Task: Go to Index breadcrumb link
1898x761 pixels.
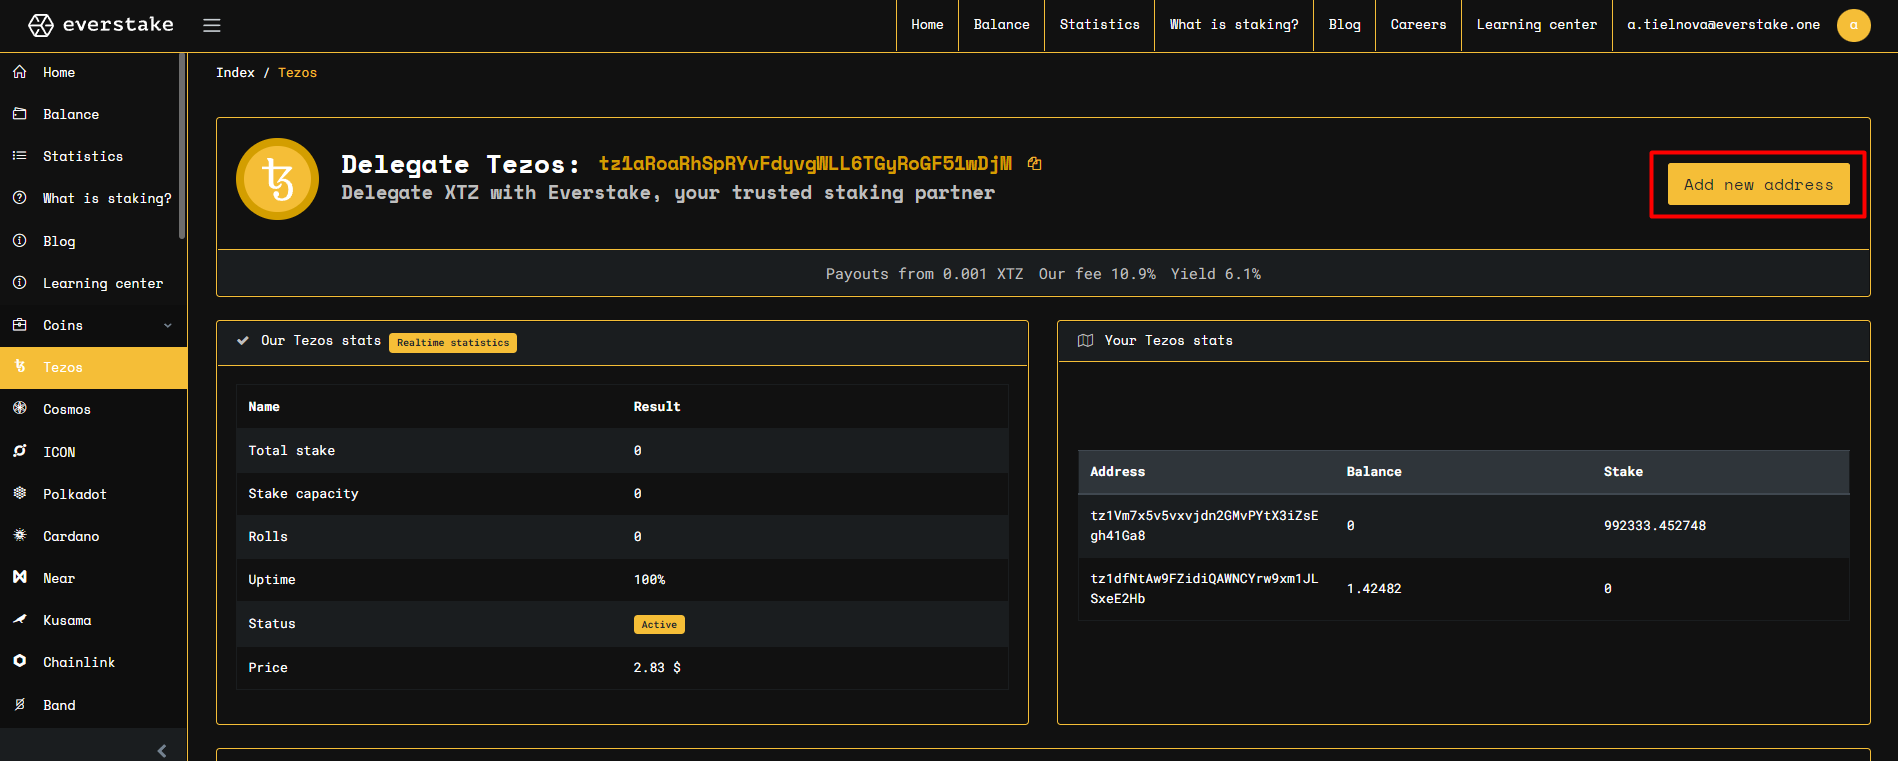Action: 235,73
